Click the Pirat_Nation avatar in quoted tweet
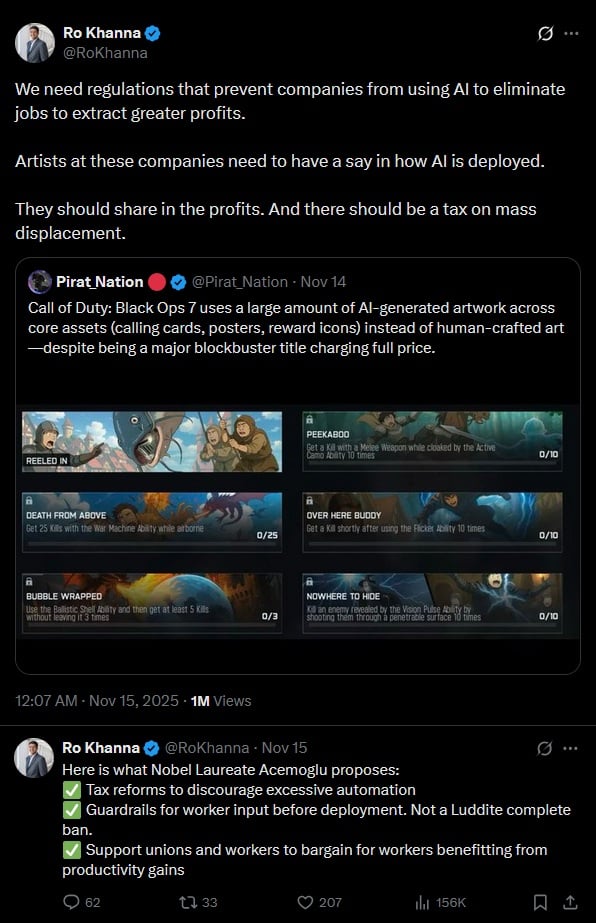 [x=40, y=282]
